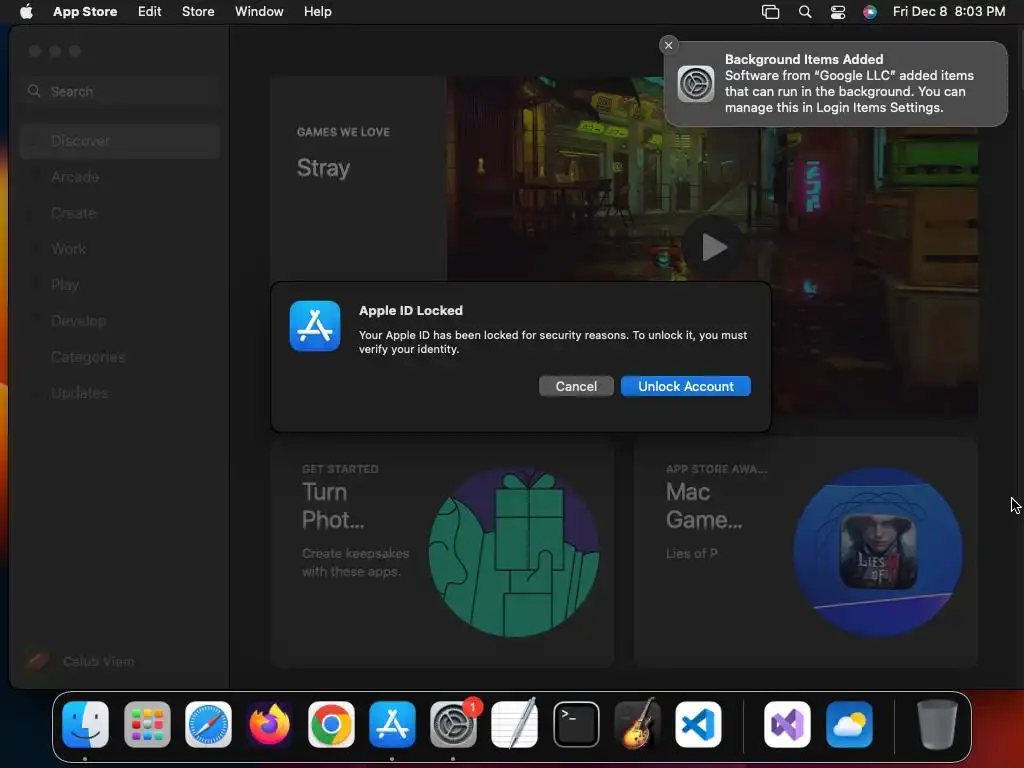Open the Turn Photos Get Started card
This screenshot has width=1024, height=768.
pyautogui.click(x=442, y=552)
